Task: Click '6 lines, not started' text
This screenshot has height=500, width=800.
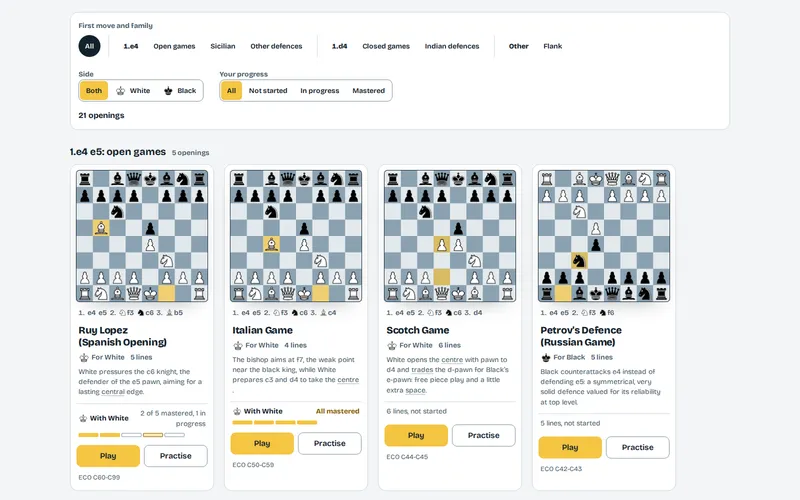Action: [416, 411]
